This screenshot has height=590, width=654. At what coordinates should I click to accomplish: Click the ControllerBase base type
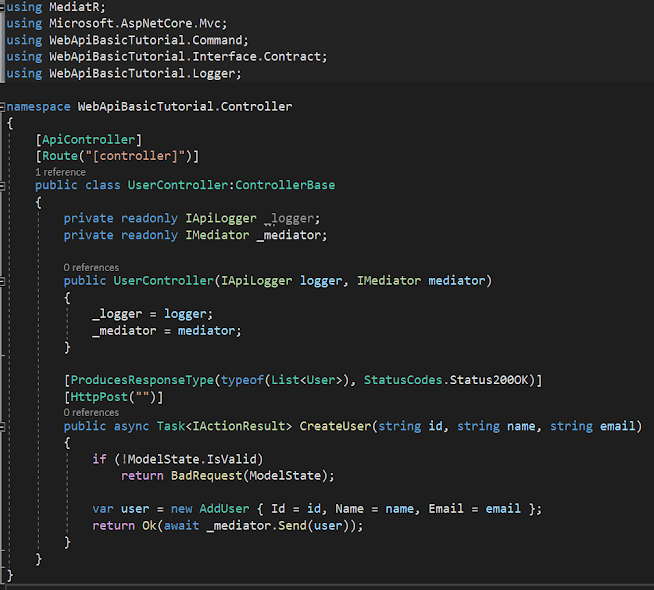pyautogui.click(x=285, y=185)
